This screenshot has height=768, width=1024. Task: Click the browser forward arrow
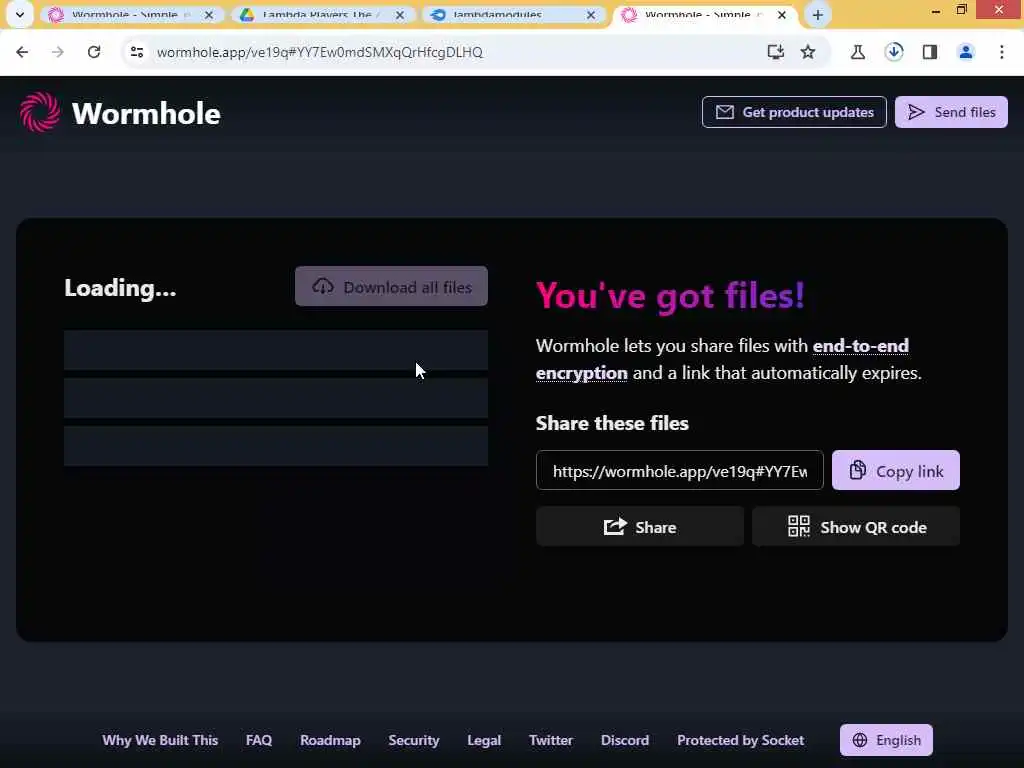click(58, 52)
